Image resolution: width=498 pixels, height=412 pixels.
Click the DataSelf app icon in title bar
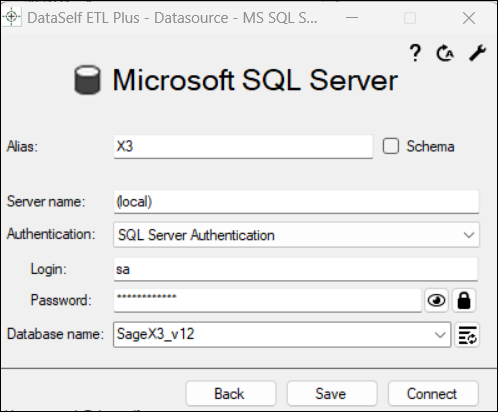coord(11,17)
